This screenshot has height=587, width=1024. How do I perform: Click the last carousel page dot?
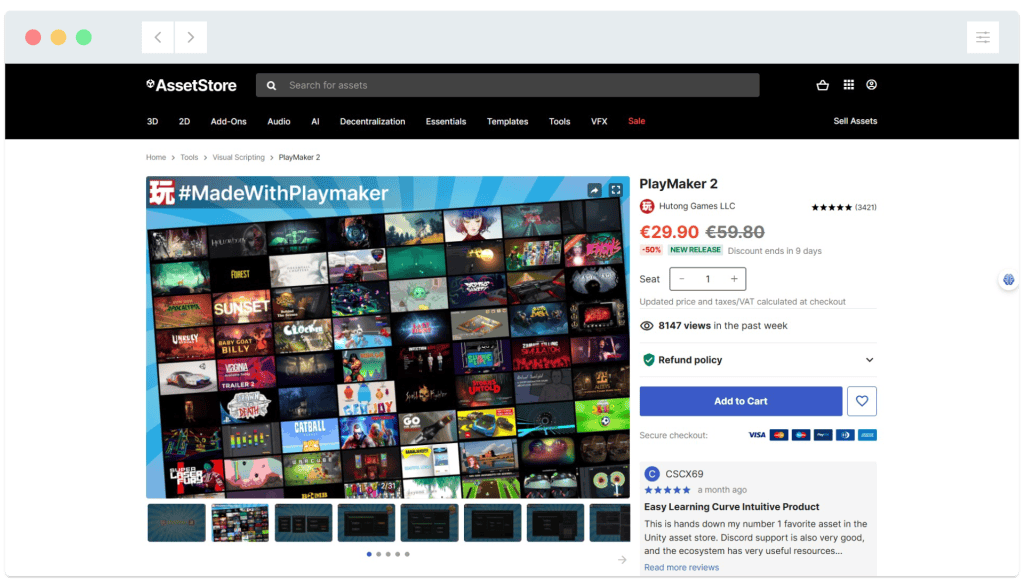407,554
